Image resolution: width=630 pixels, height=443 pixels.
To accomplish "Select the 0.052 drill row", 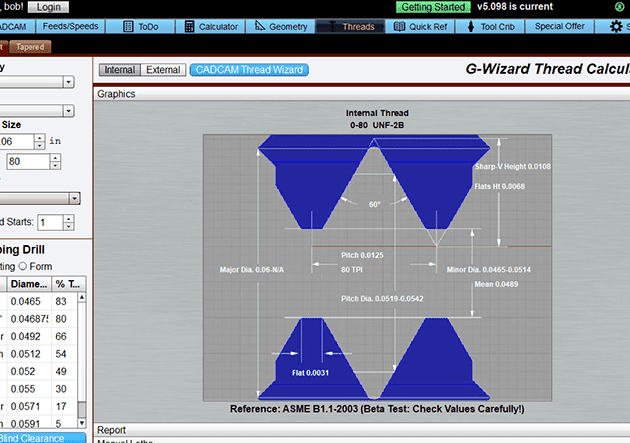I will [38, 372].
